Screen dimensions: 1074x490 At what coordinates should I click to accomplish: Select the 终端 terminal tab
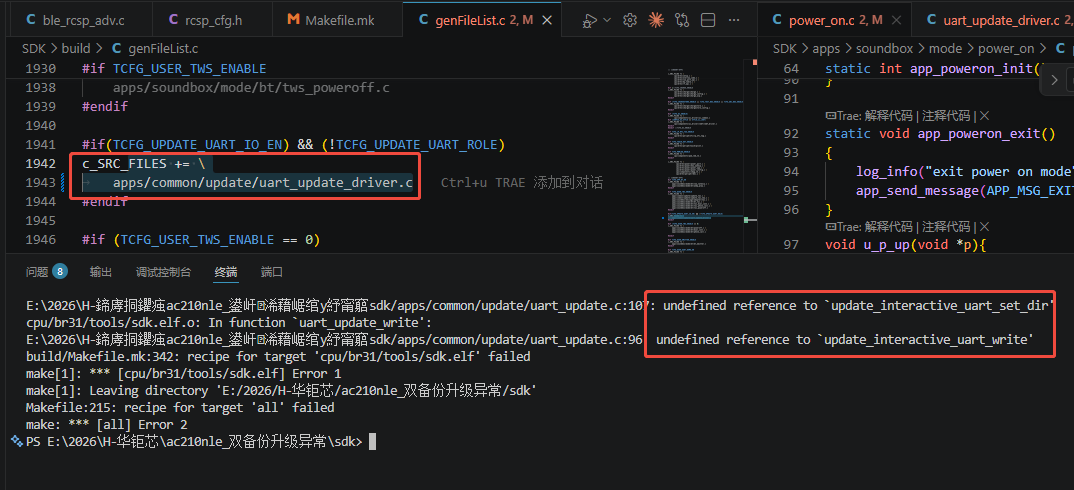[x=226, y=271]
